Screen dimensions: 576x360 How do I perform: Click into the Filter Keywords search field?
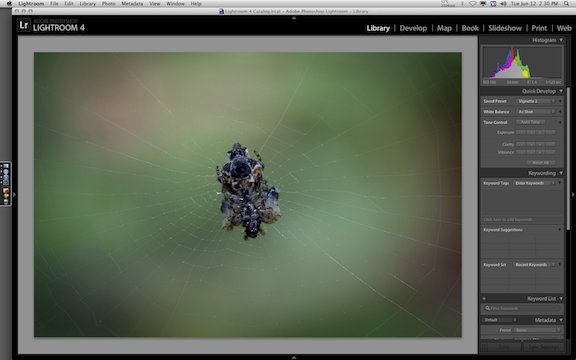(x=522, y=308)
